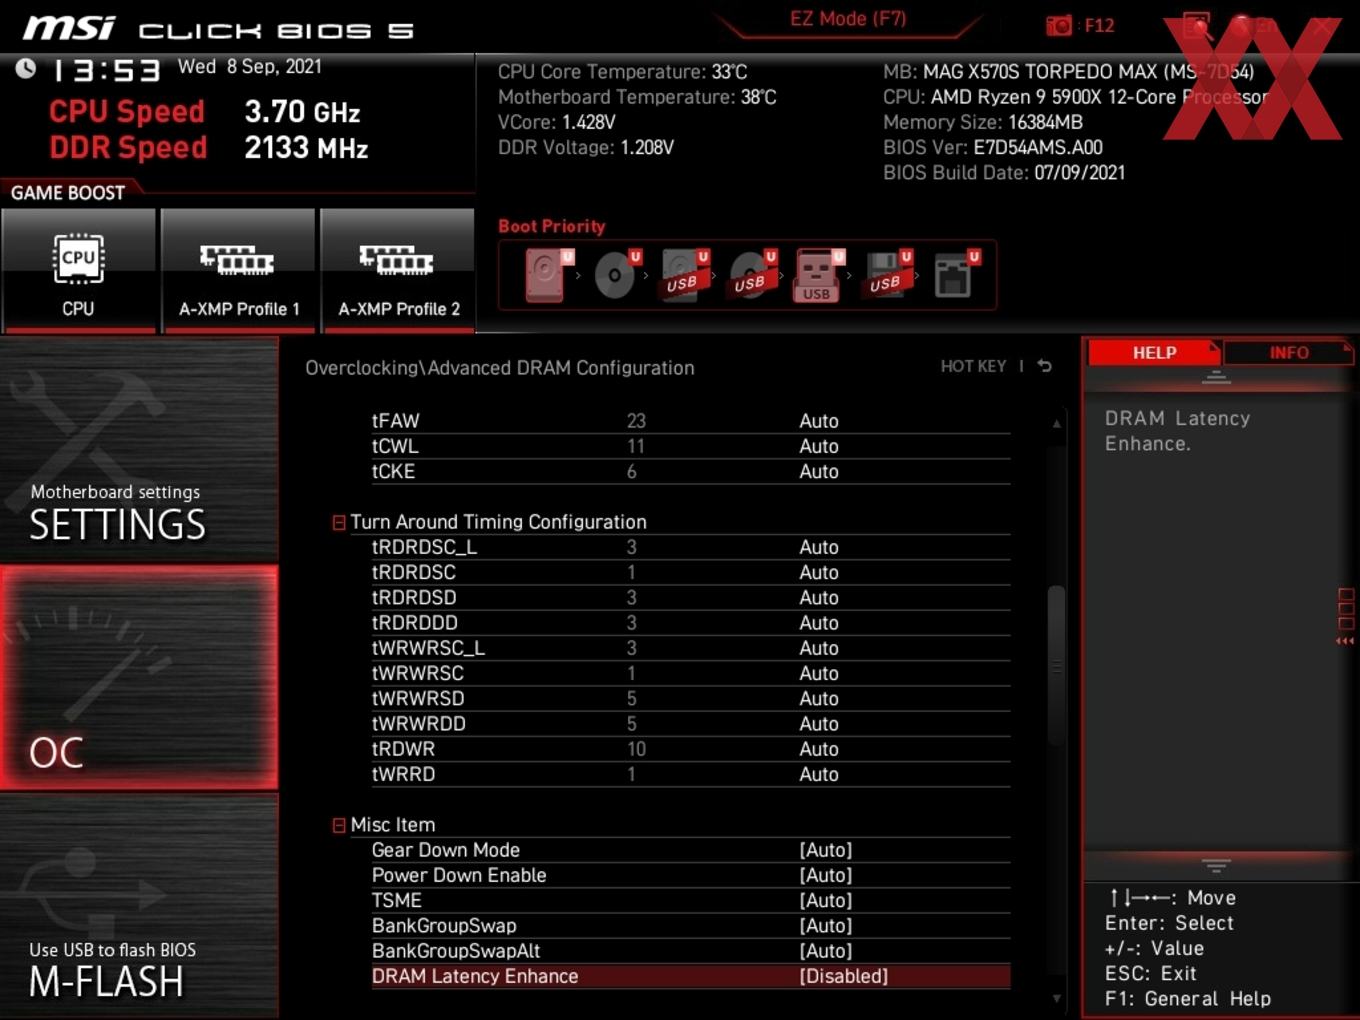The width and height of the screenshot is (1360, 1020).
Task: Select the tRDRDSC timing row
Action: pyautogui.click(x=690, y=572)
